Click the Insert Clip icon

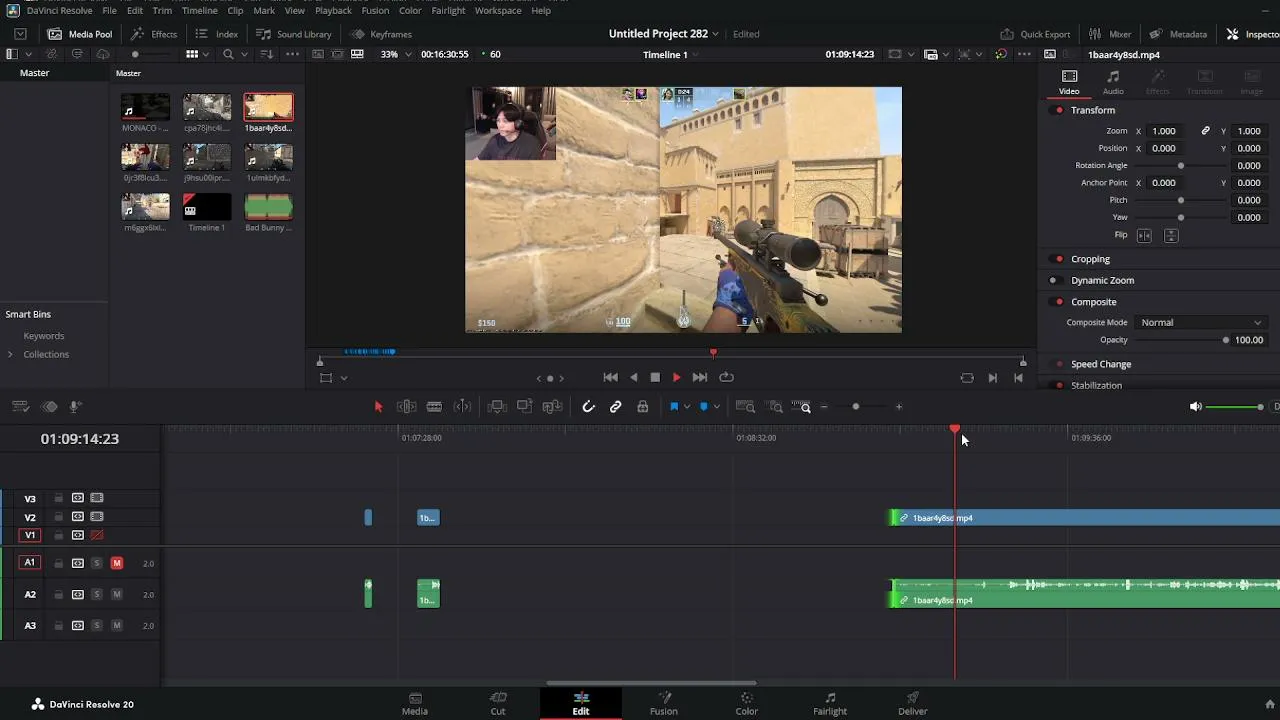pos(497,407)
